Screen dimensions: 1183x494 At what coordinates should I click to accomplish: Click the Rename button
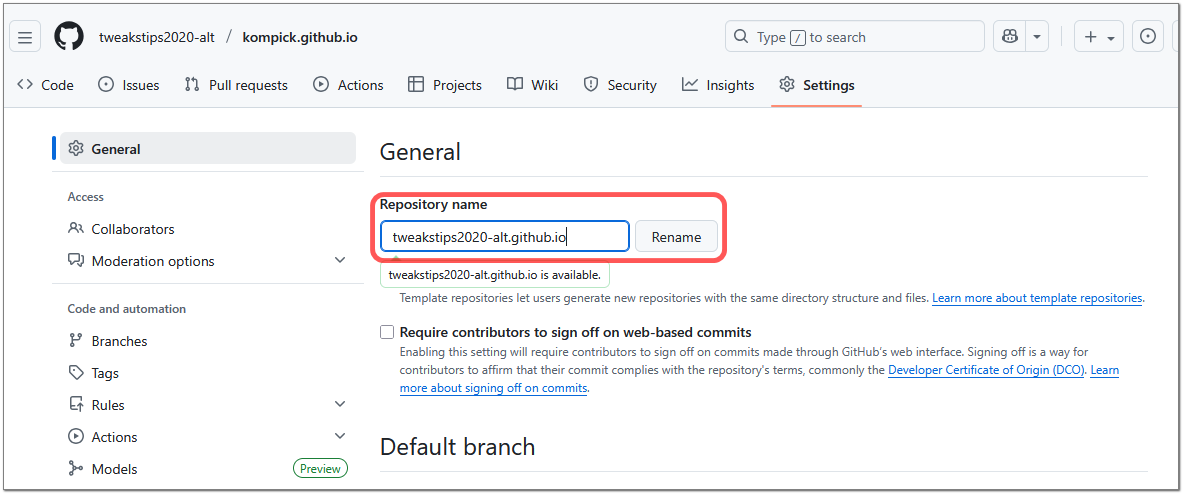click(x=676, y=237)
